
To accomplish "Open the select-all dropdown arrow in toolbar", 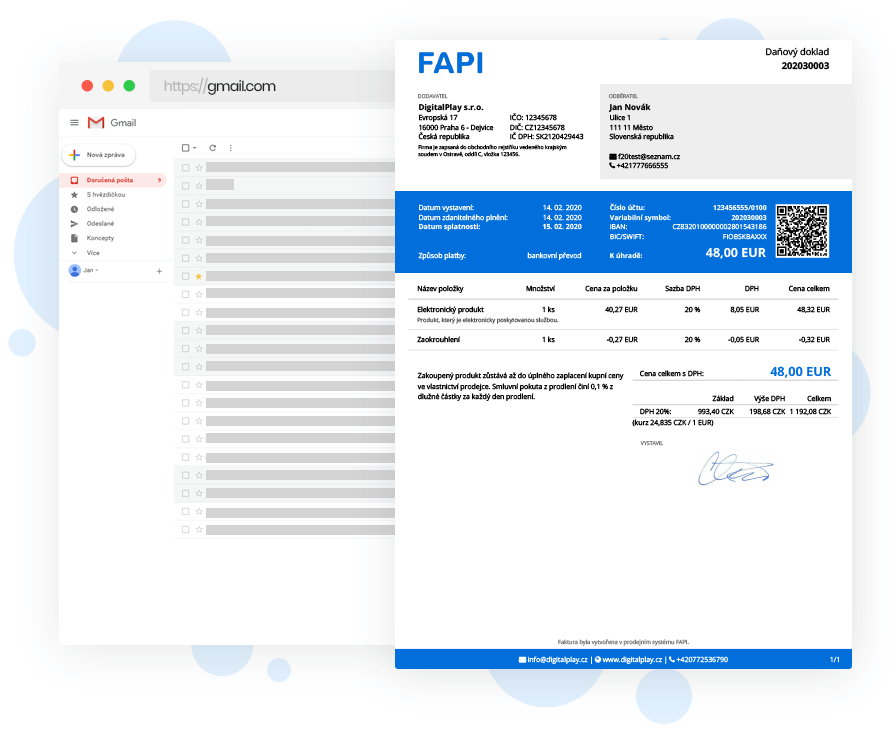I will [195, 148].
